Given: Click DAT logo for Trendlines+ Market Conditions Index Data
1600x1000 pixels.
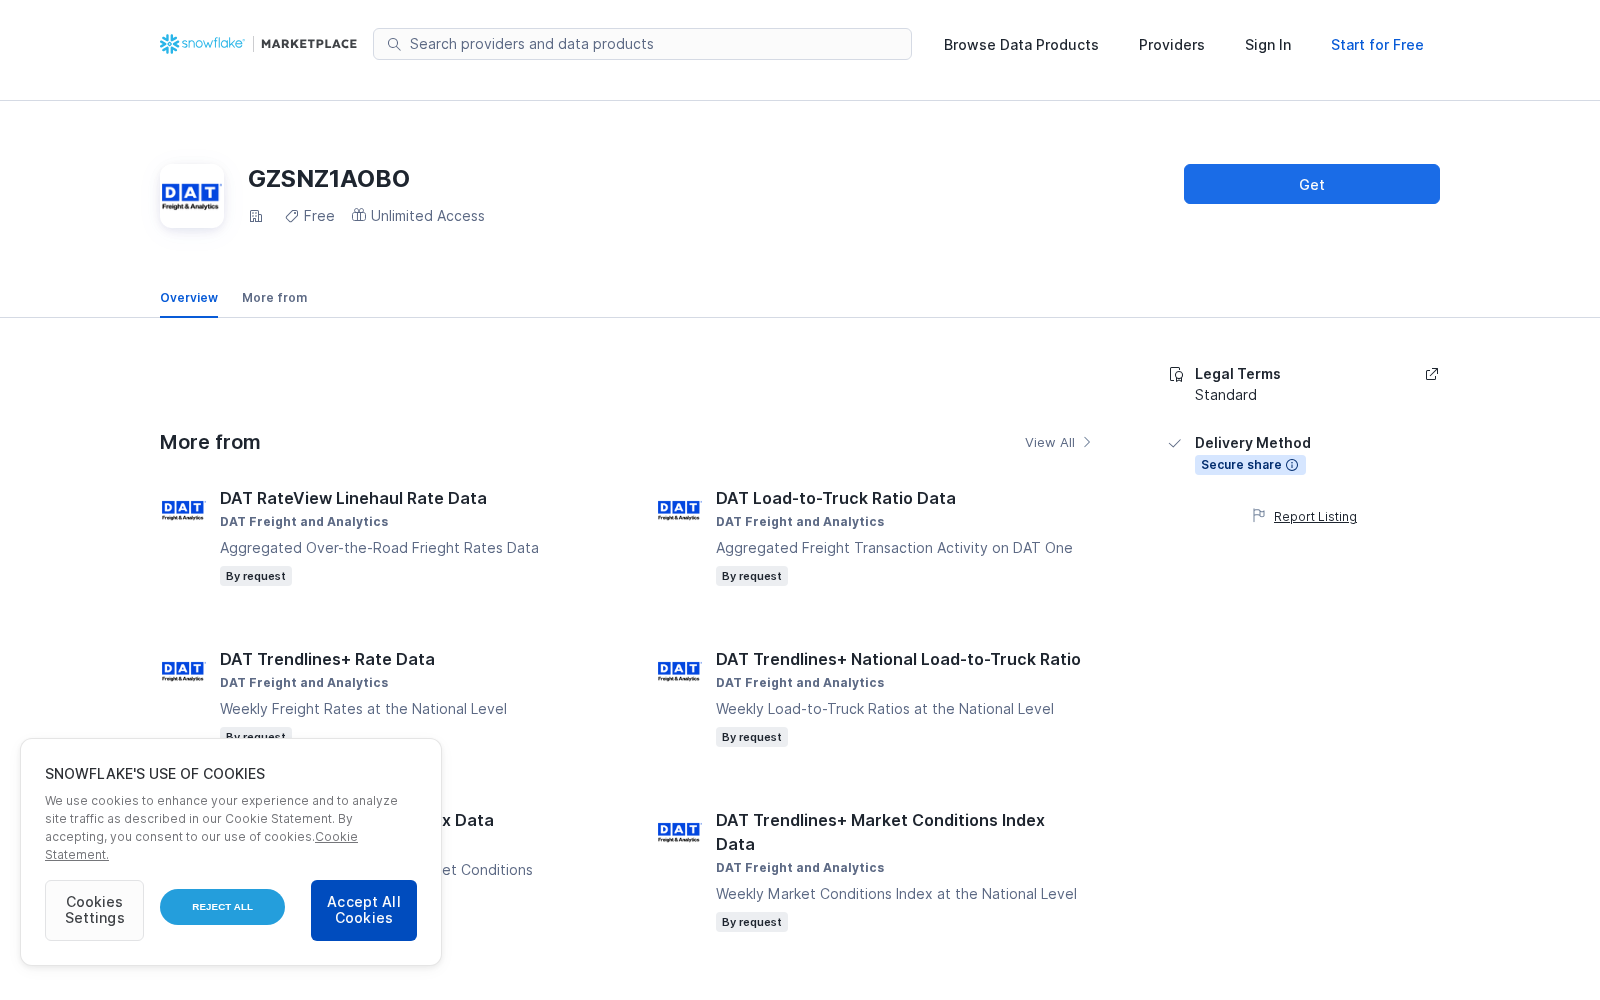Looking at the screenshot, I should click(x=679, y=832).
